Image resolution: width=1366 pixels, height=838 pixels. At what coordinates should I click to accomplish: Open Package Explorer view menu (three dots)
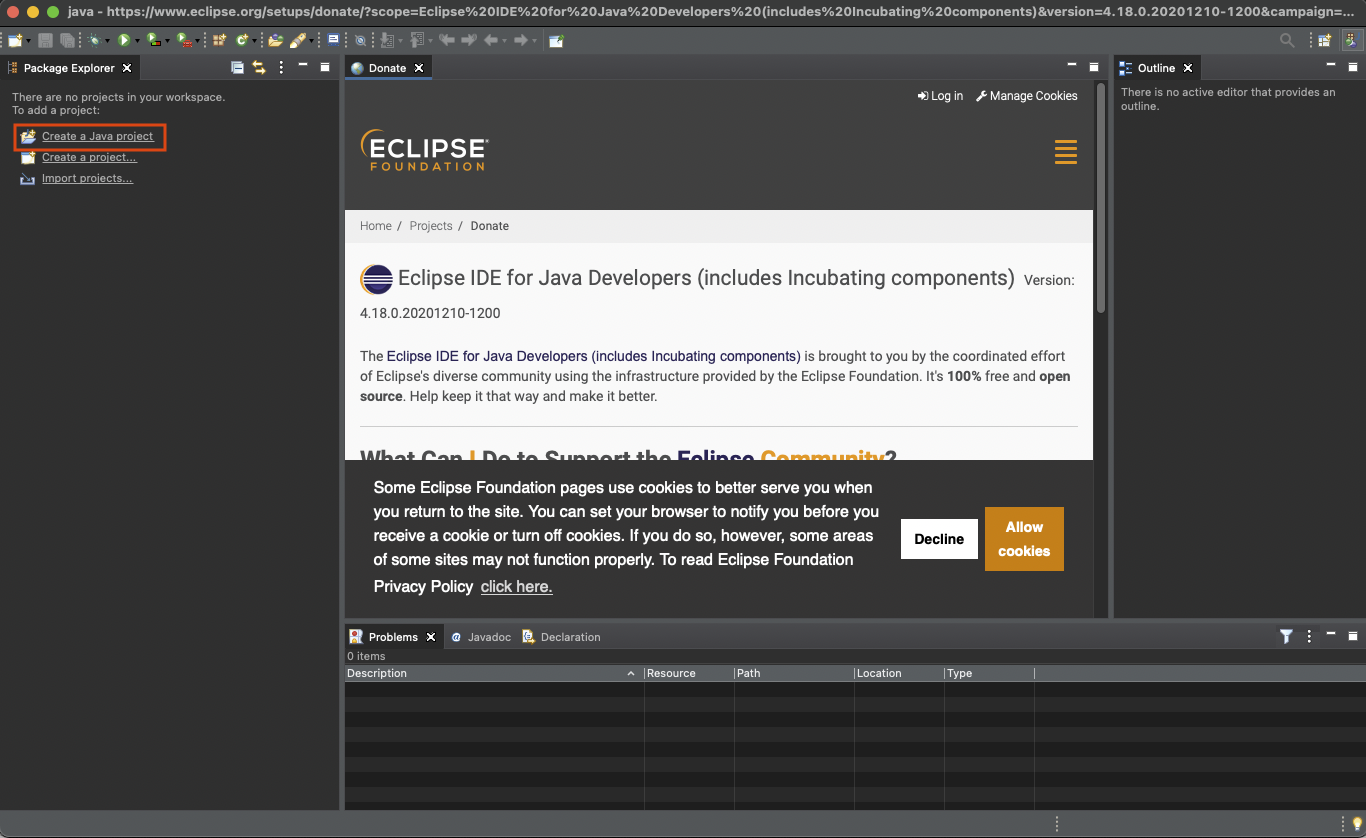coord(281,67)
